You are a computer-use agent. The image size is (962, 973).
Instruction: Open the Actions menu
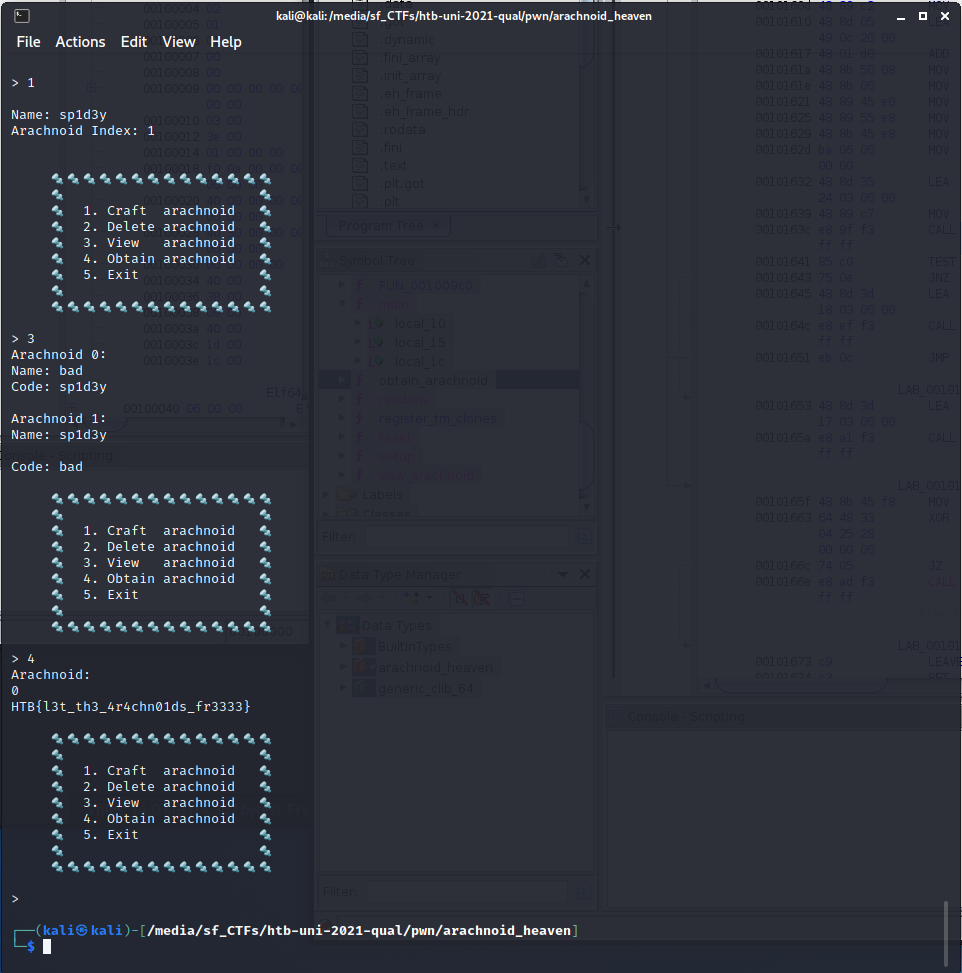click(x=80, y=42)
